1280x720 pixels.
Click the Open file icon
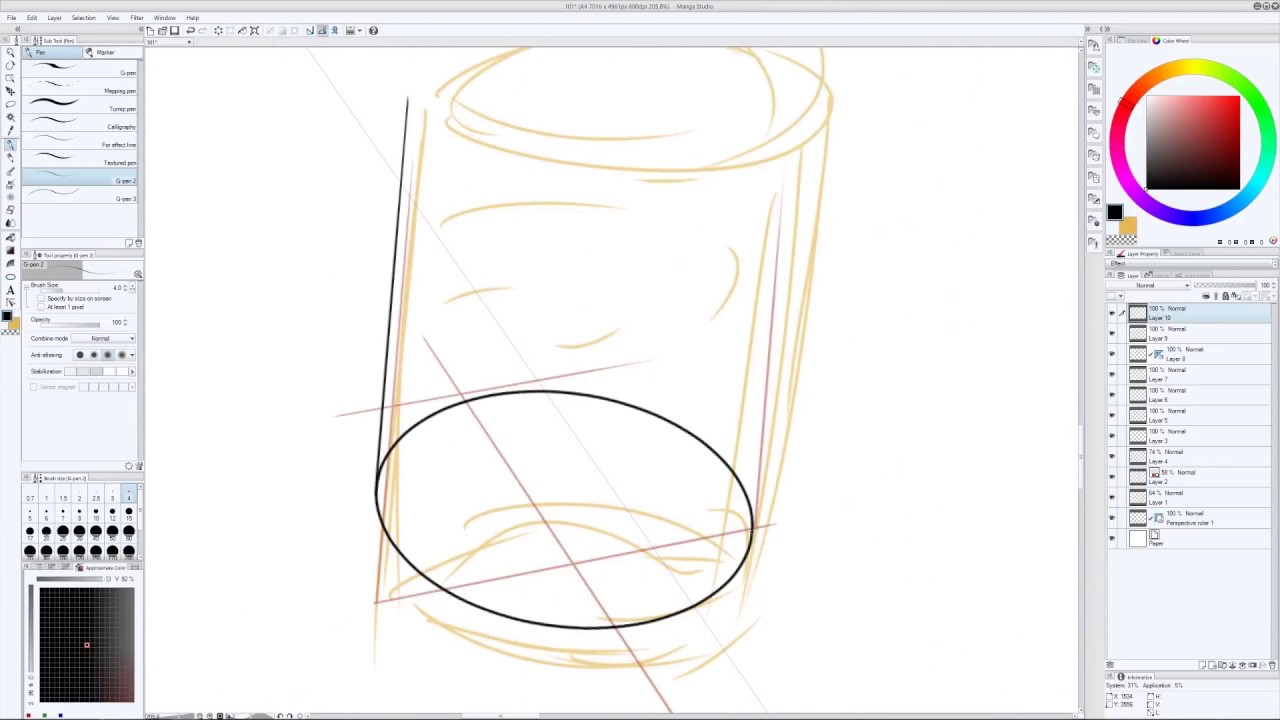[162, 31]
